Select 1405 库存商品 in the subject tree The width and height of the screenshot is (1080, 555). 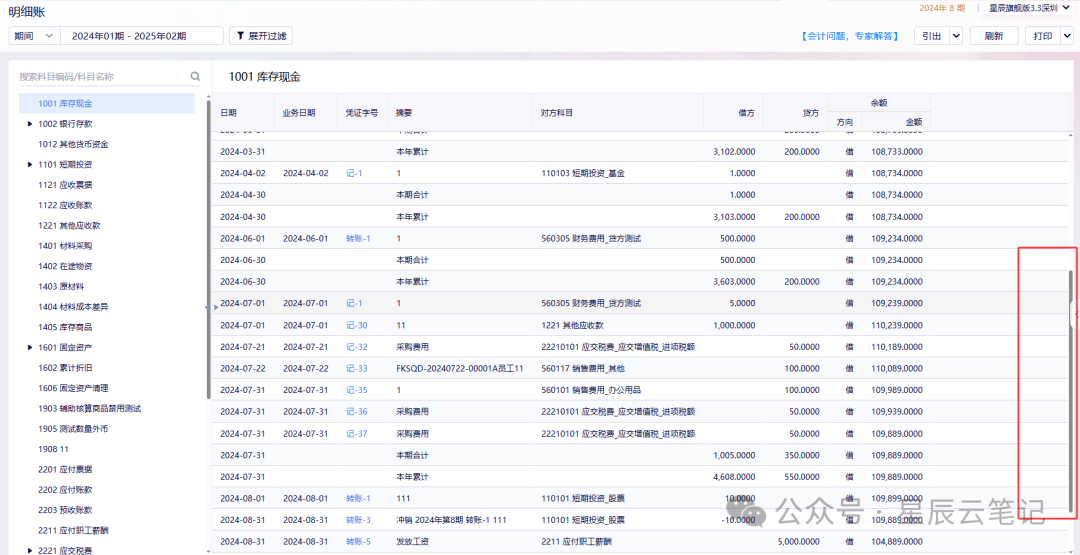pyautogui.click(x=65, y=327)
